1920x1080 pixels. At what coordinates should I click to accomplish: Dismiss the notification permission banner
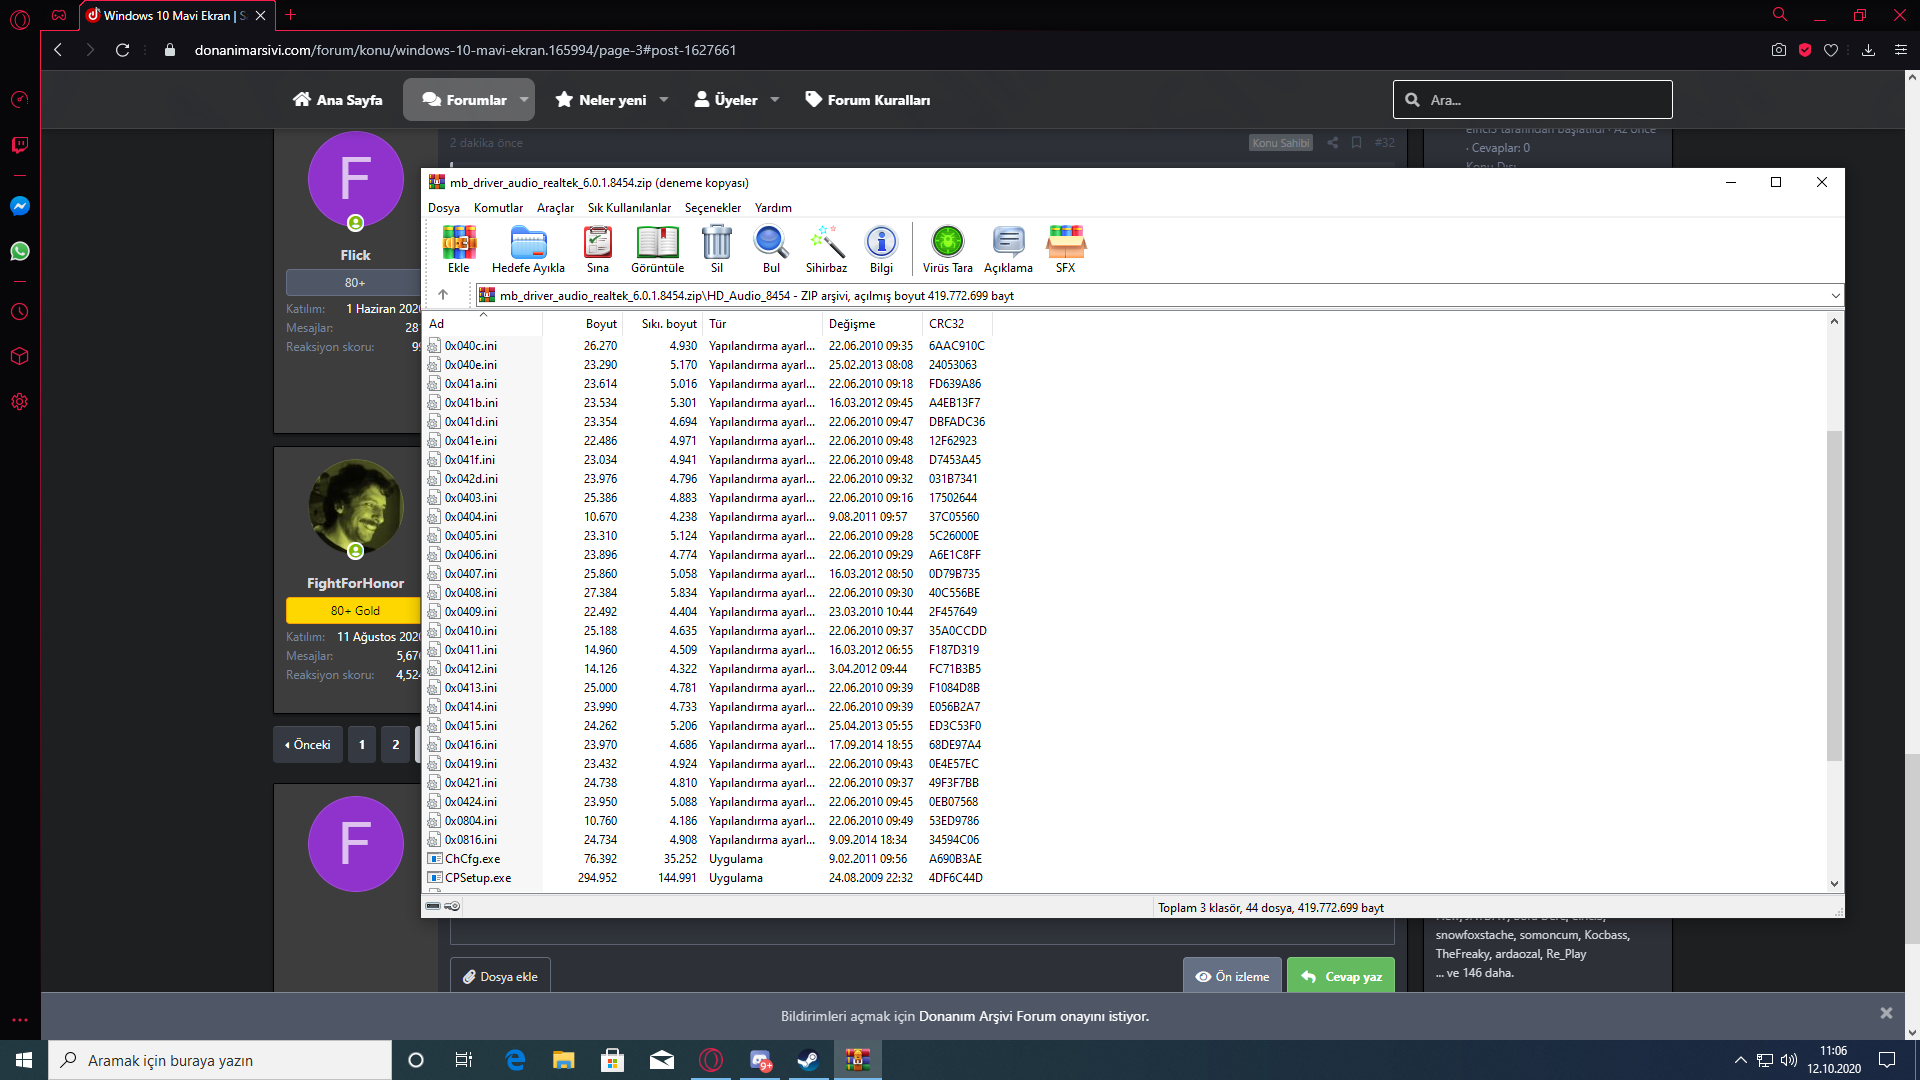click(x=1886, y=1013)
